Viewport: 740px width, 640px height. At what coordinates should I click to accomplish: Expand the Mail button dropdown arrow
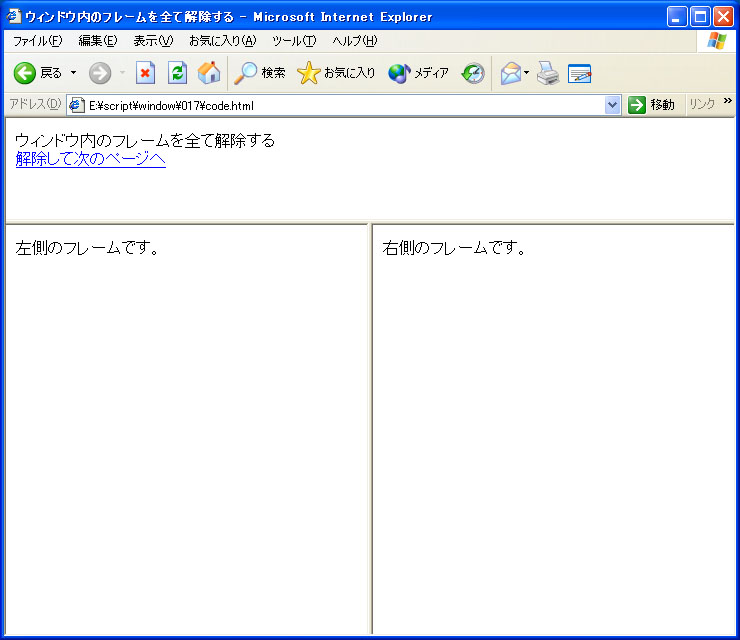[x=527, y=73]
